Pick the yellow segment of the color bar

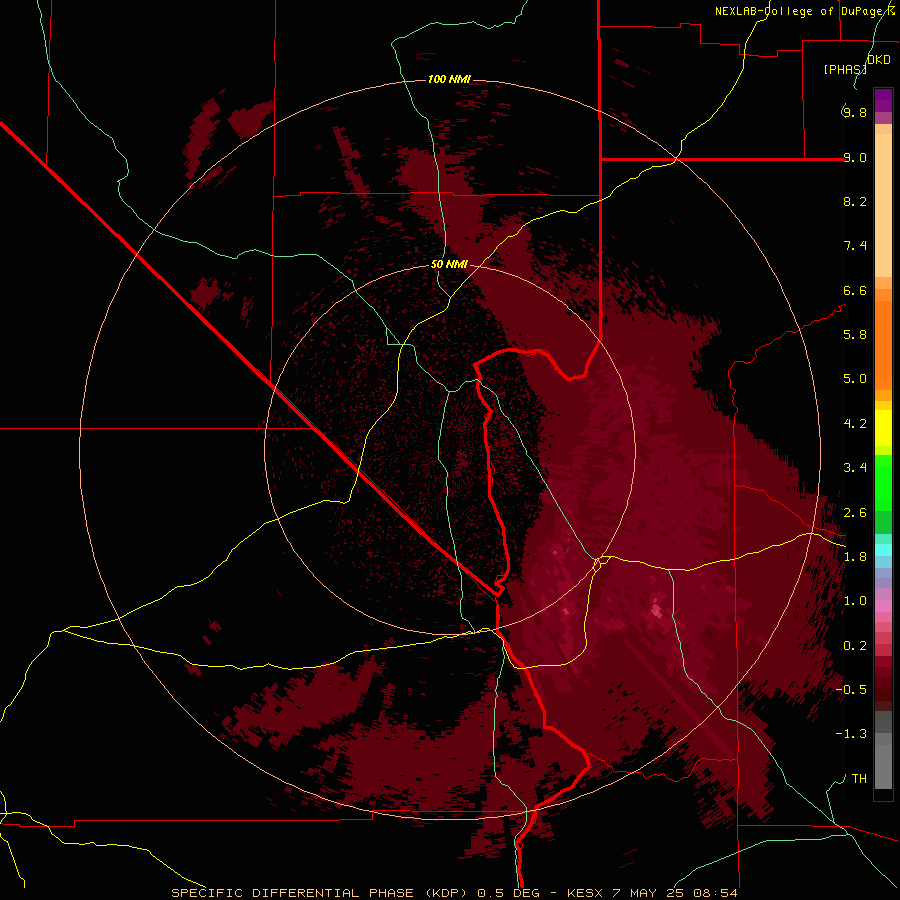[x=883, y=428]
